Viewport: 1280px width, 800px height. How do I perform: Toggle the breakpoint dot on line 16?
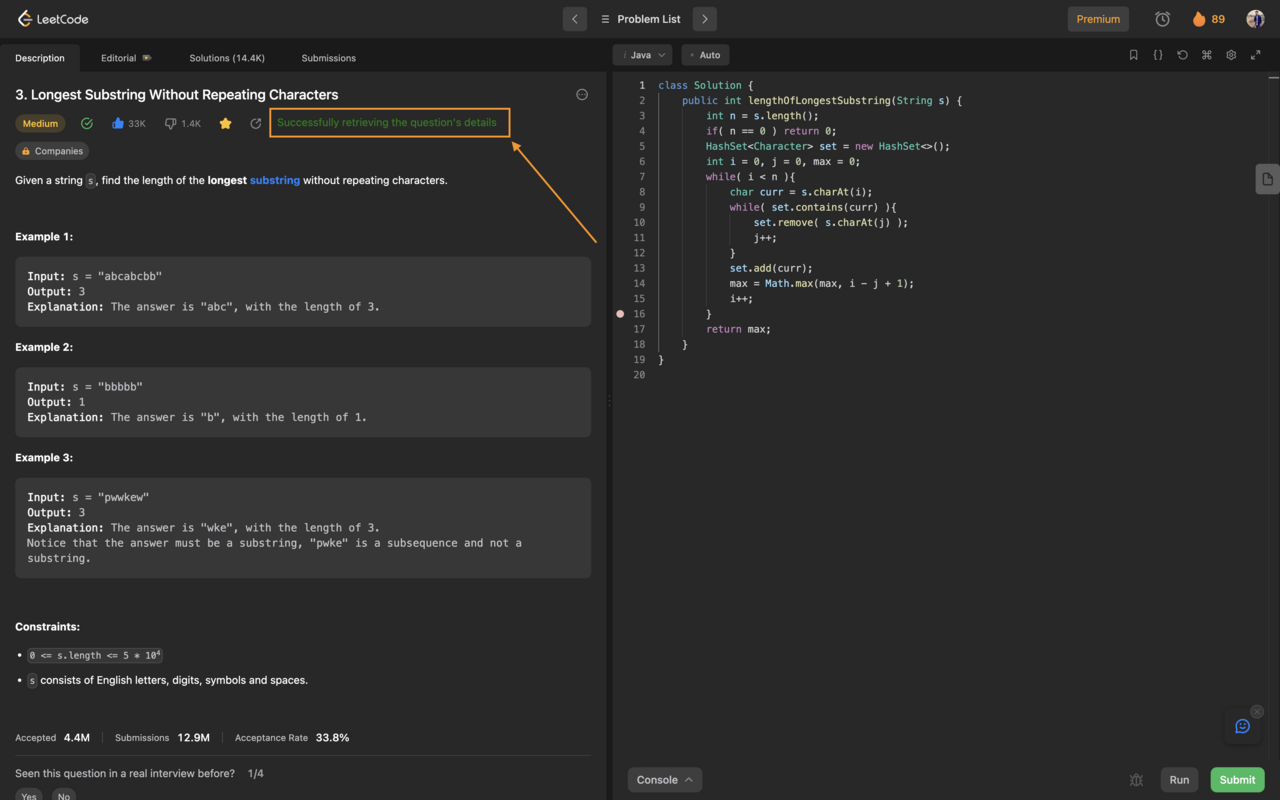tap(620, 314)
